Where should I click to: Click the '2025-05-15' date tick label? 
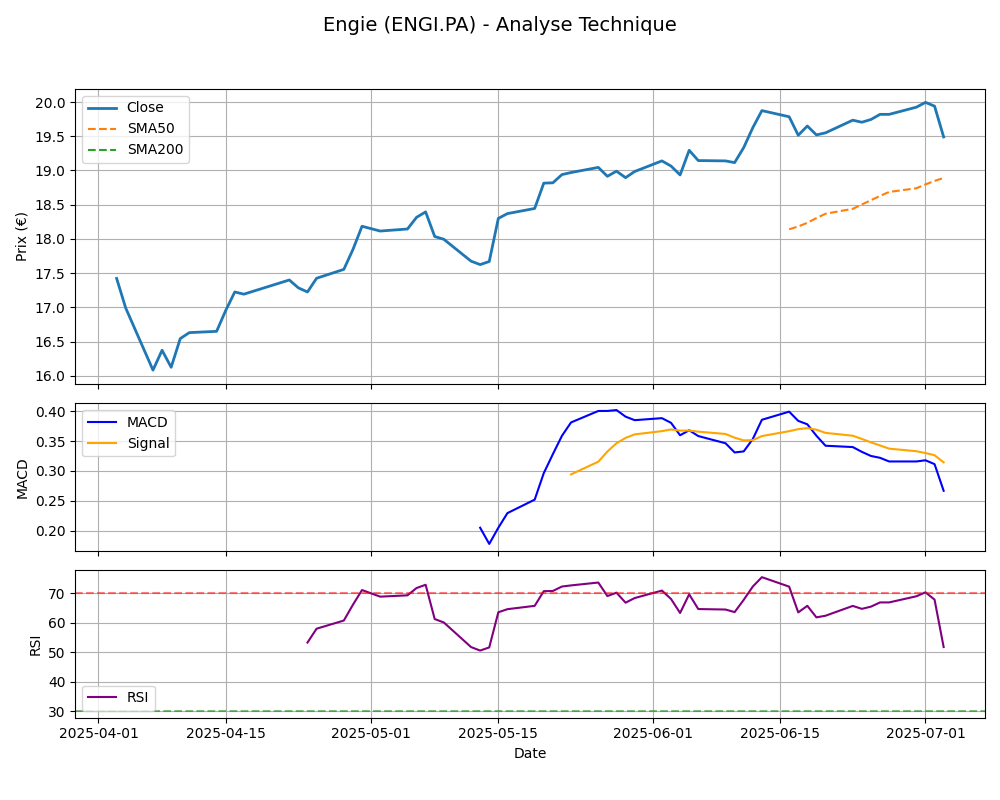498,733
